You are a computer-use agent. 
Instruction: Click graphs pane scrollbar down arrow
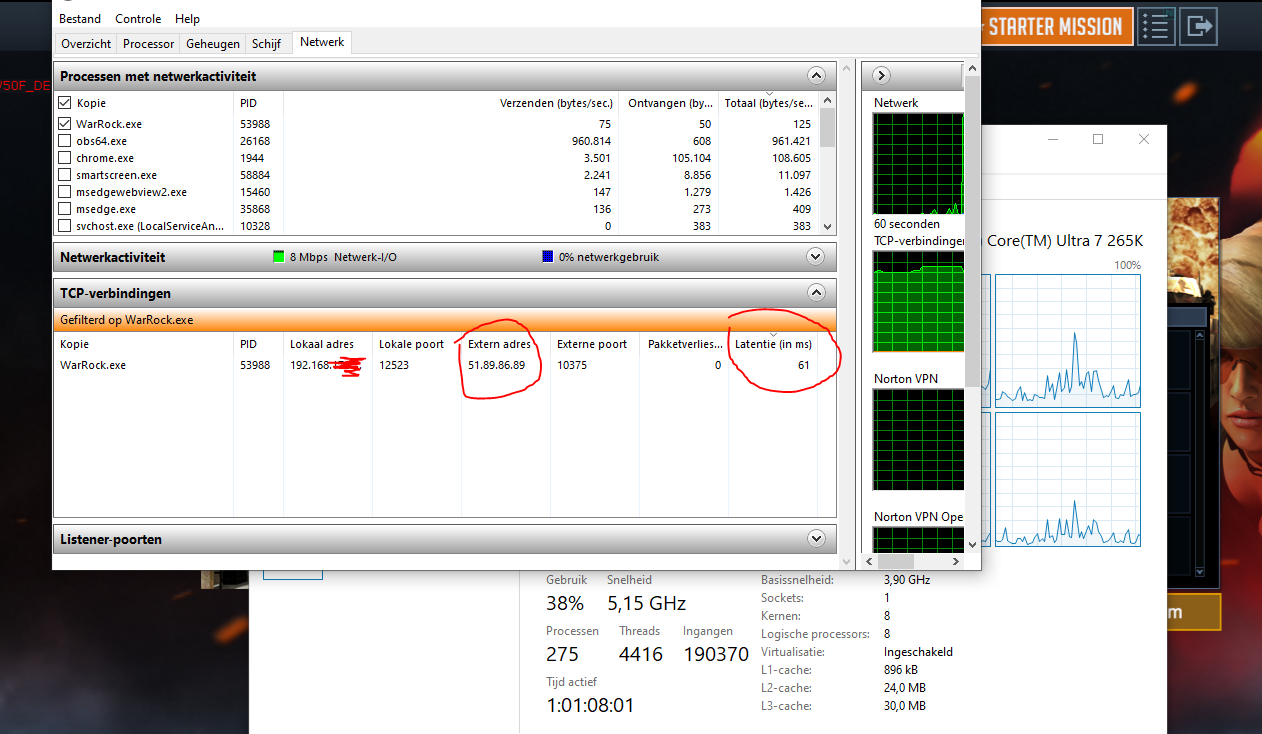[970, 544]
